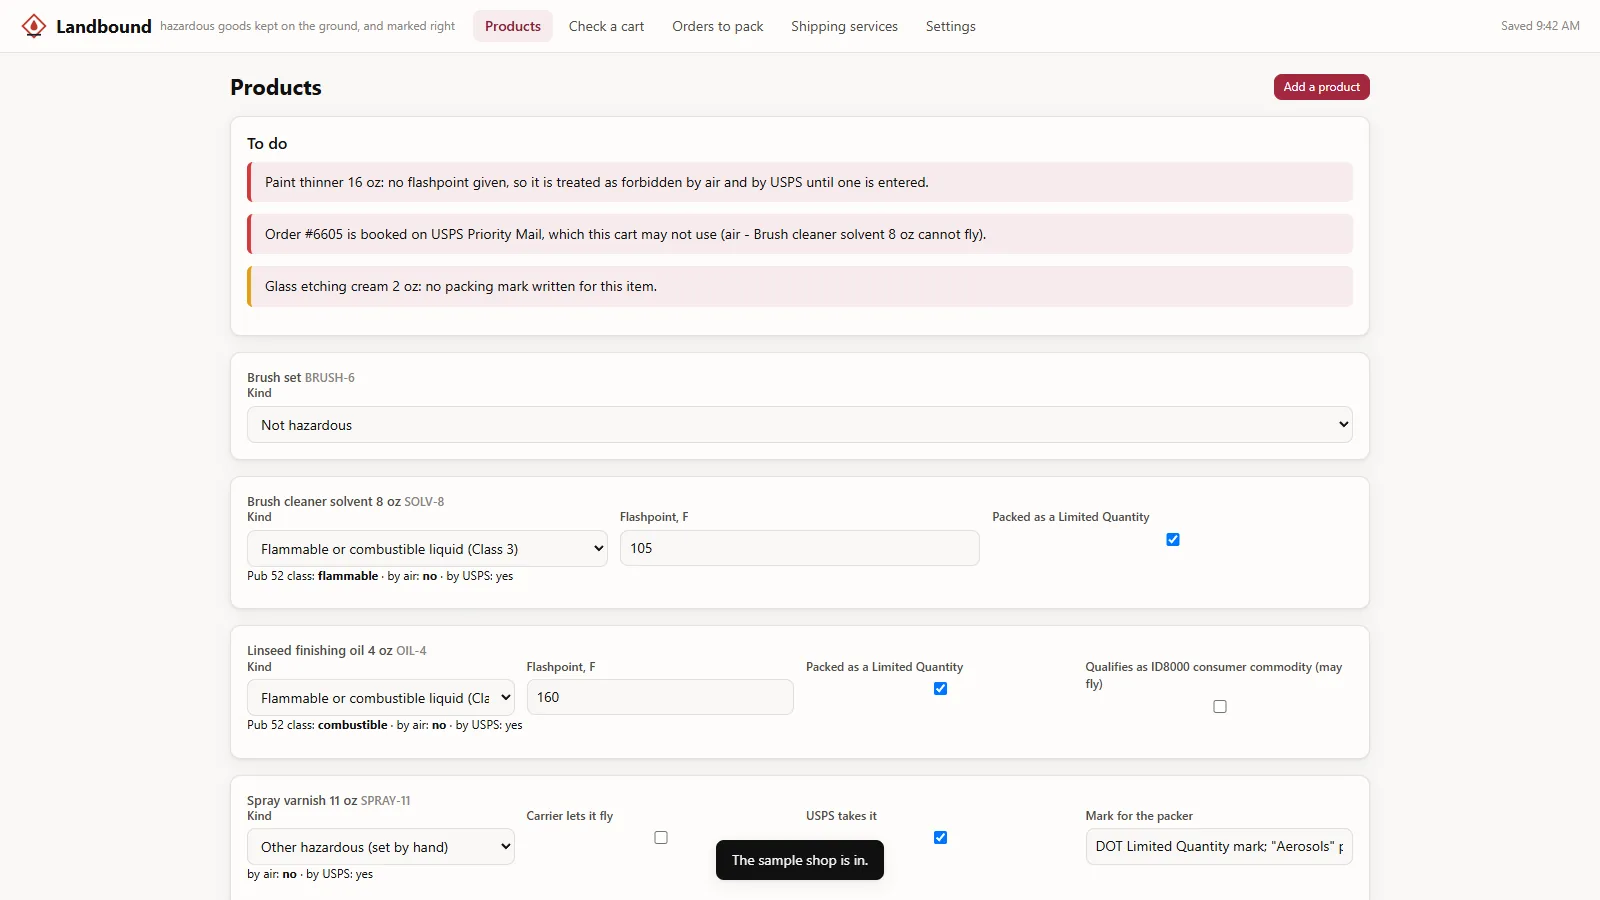The image size is (1600, 900).
Task: Click the Add a product button
Action: coord(1321,87)
